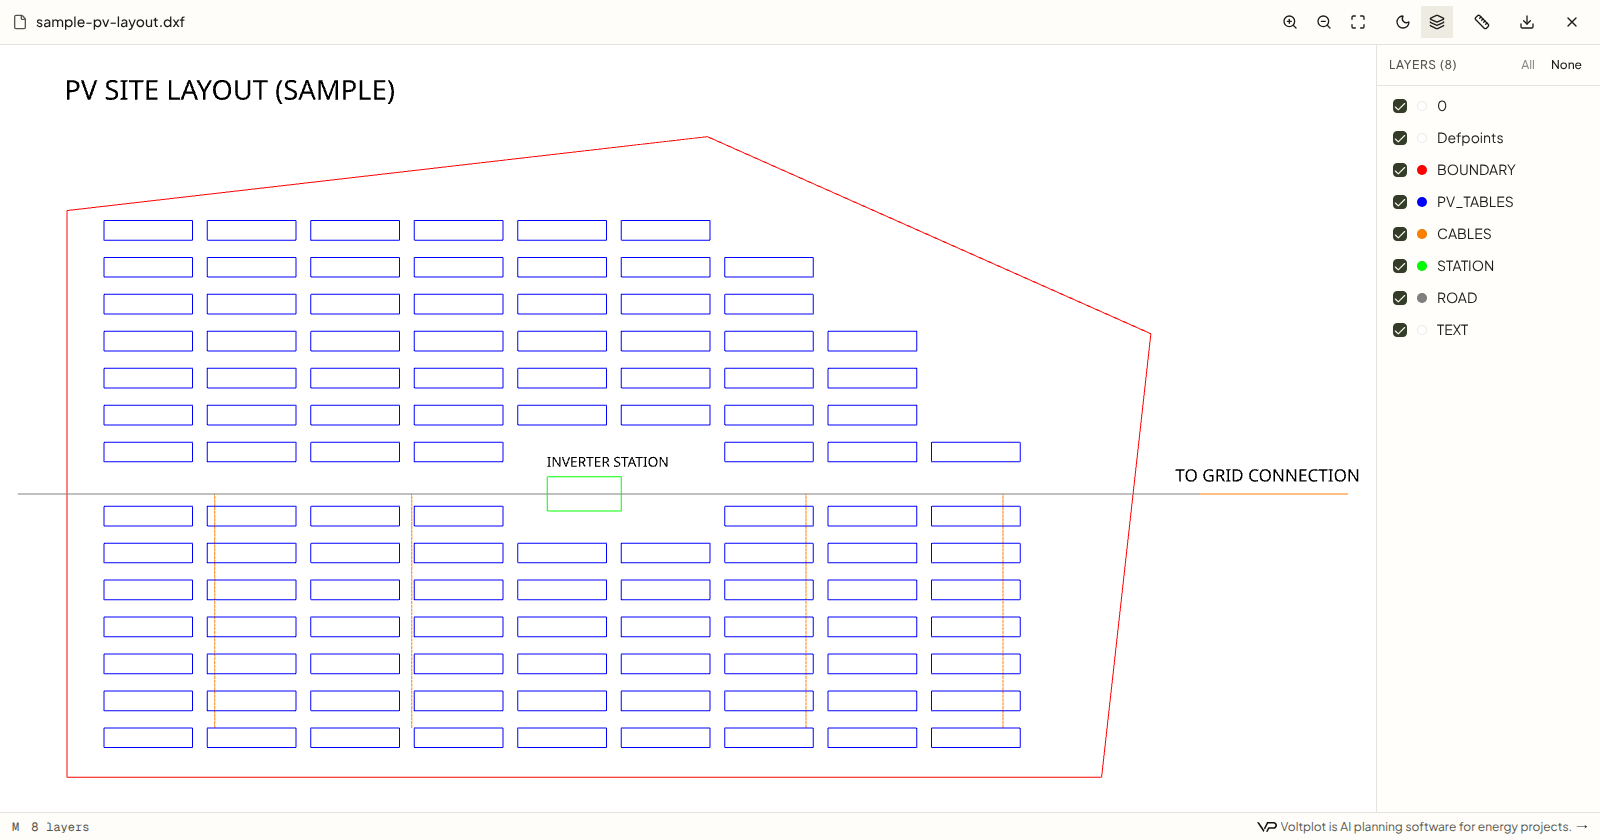Zoom in on the drawing
Image resolution: width=1600 pixels, height=840 pixels.
1290,22
